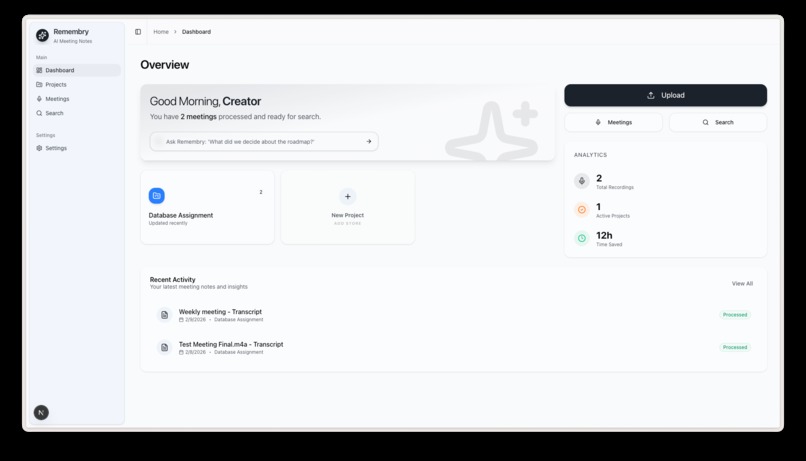The width and height of the screenshot is (806, 461).
Task: Click document icon of Weekly meeting transcript
Action: pos(164,315)
